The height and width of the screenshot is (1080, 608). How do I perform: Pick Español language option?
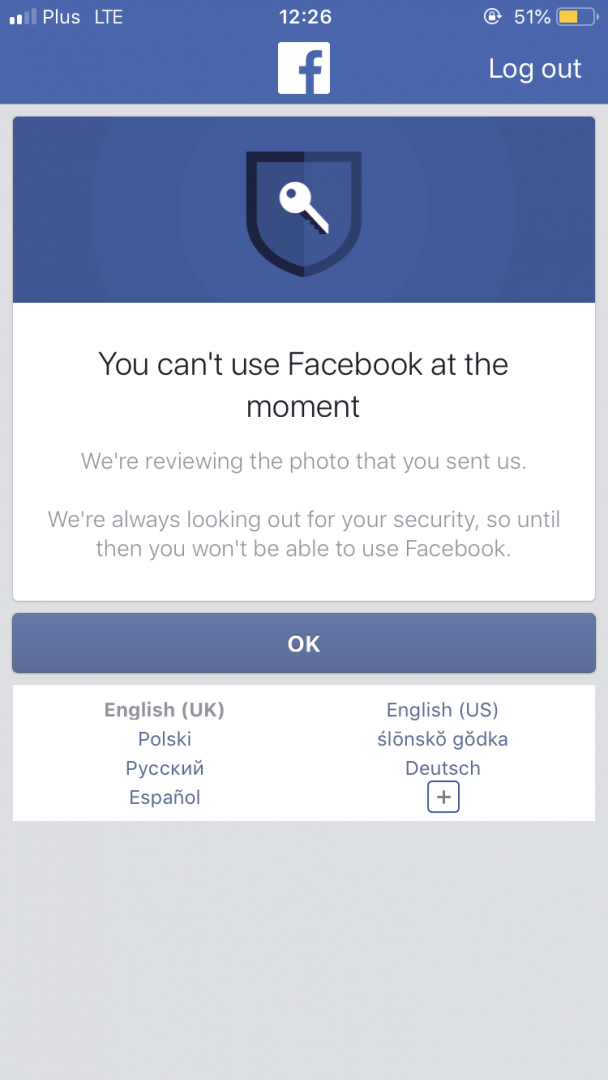(x=164, y=797)
